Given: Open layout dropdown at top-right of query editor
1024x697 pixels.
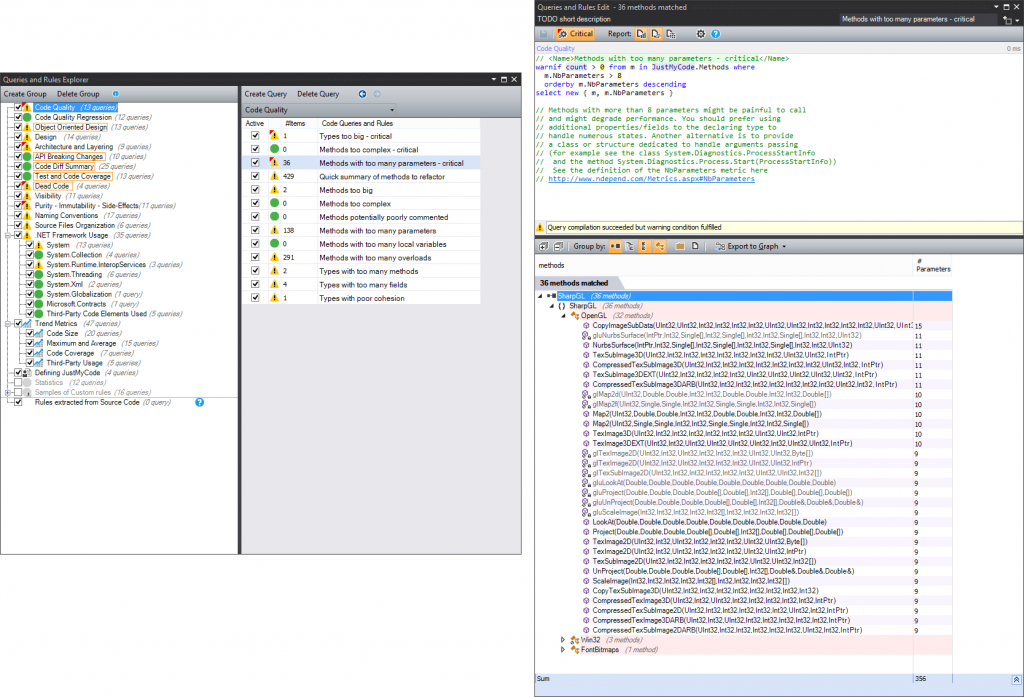Looking at the screenshot, I should point(1010,20).
